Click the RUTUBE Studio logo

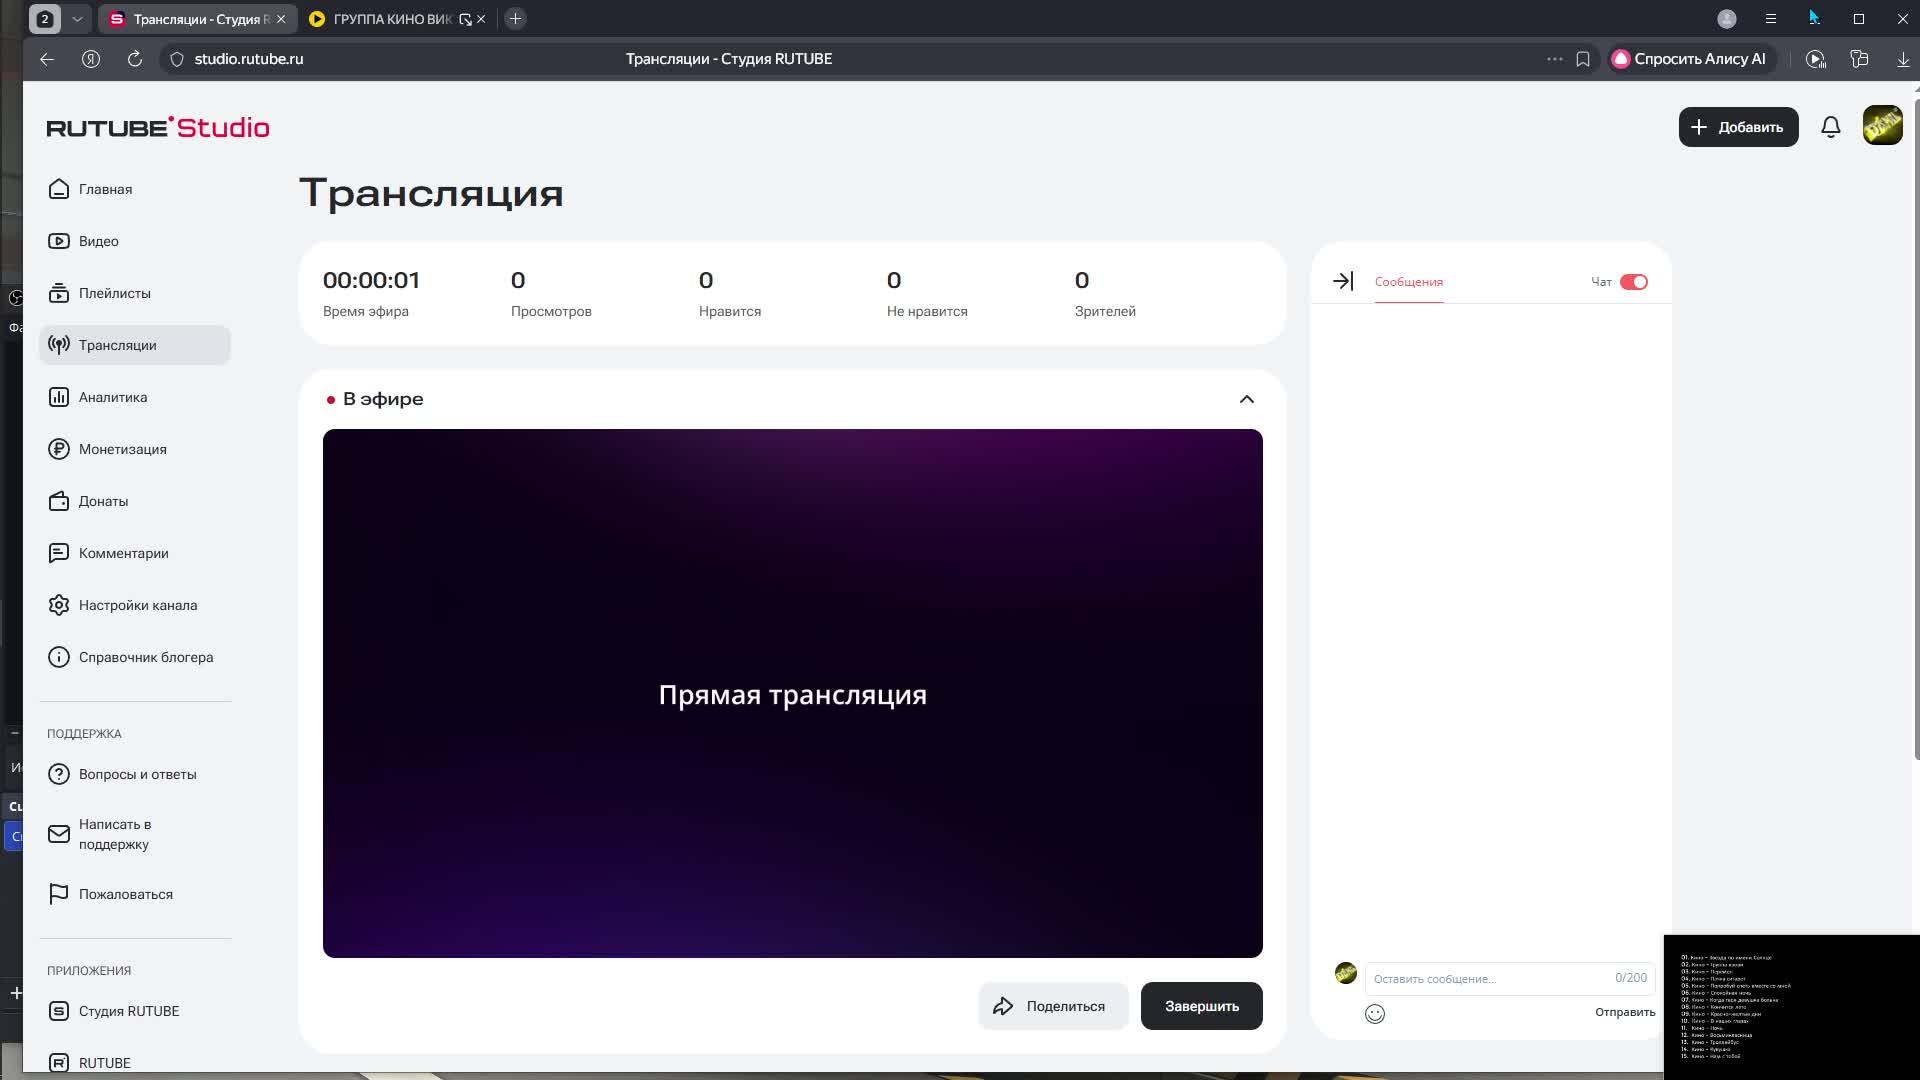pyautogui.click(x=158, y=127)
